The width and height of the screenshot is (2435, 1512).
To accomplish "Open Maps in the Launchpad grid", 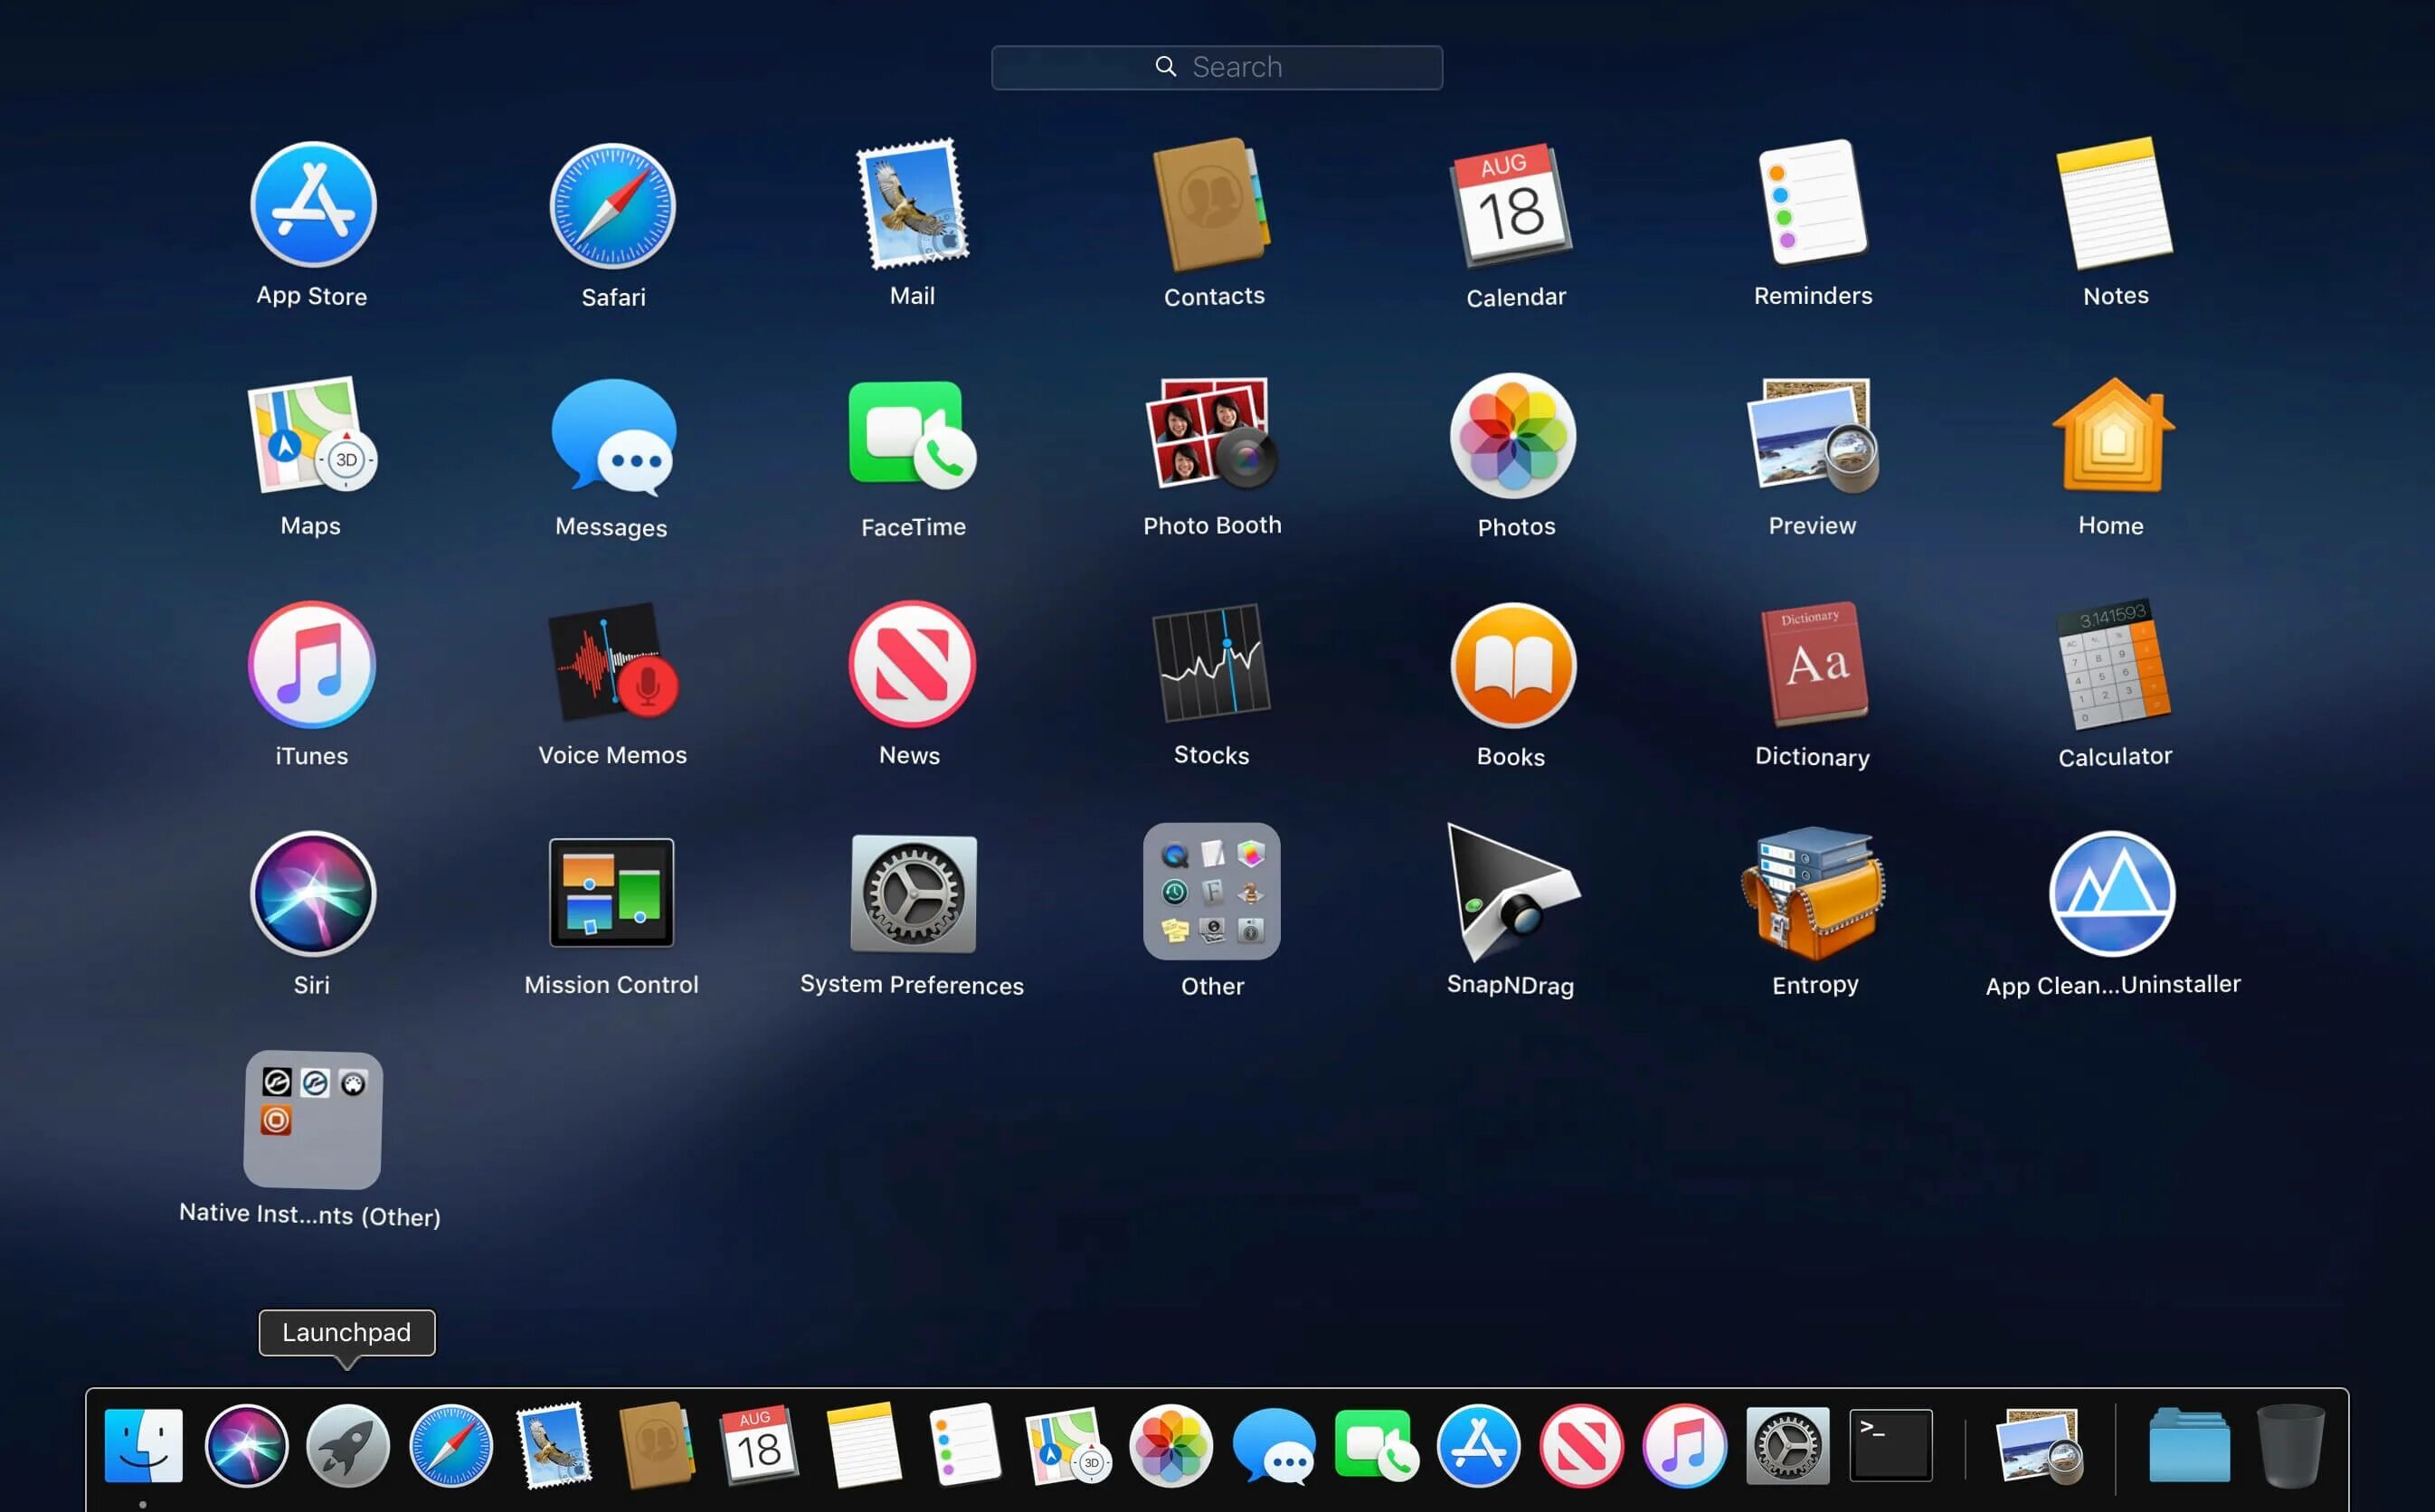I will [x=313, y=435].
